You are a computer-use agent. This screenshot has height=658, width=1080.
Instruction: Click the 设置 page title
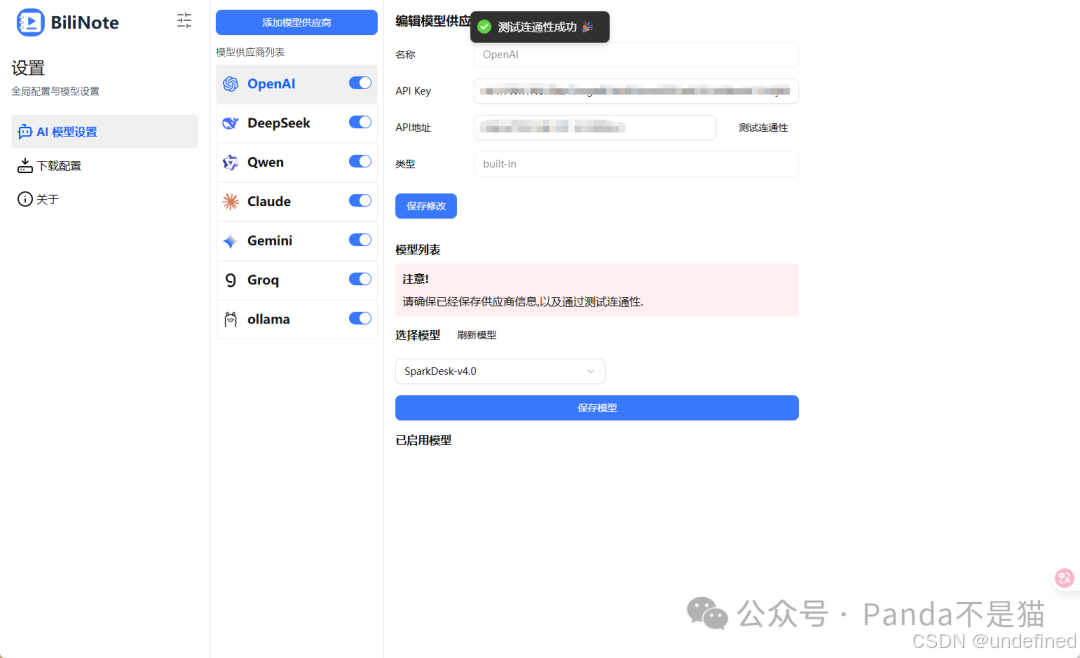coord(28,68)
